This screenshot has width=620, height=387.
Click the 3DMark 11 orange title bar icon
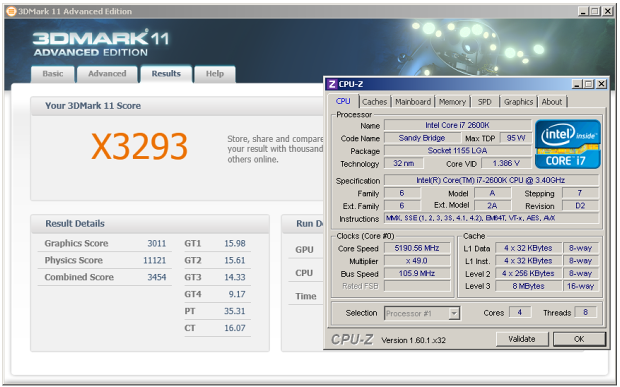[11, 11]
